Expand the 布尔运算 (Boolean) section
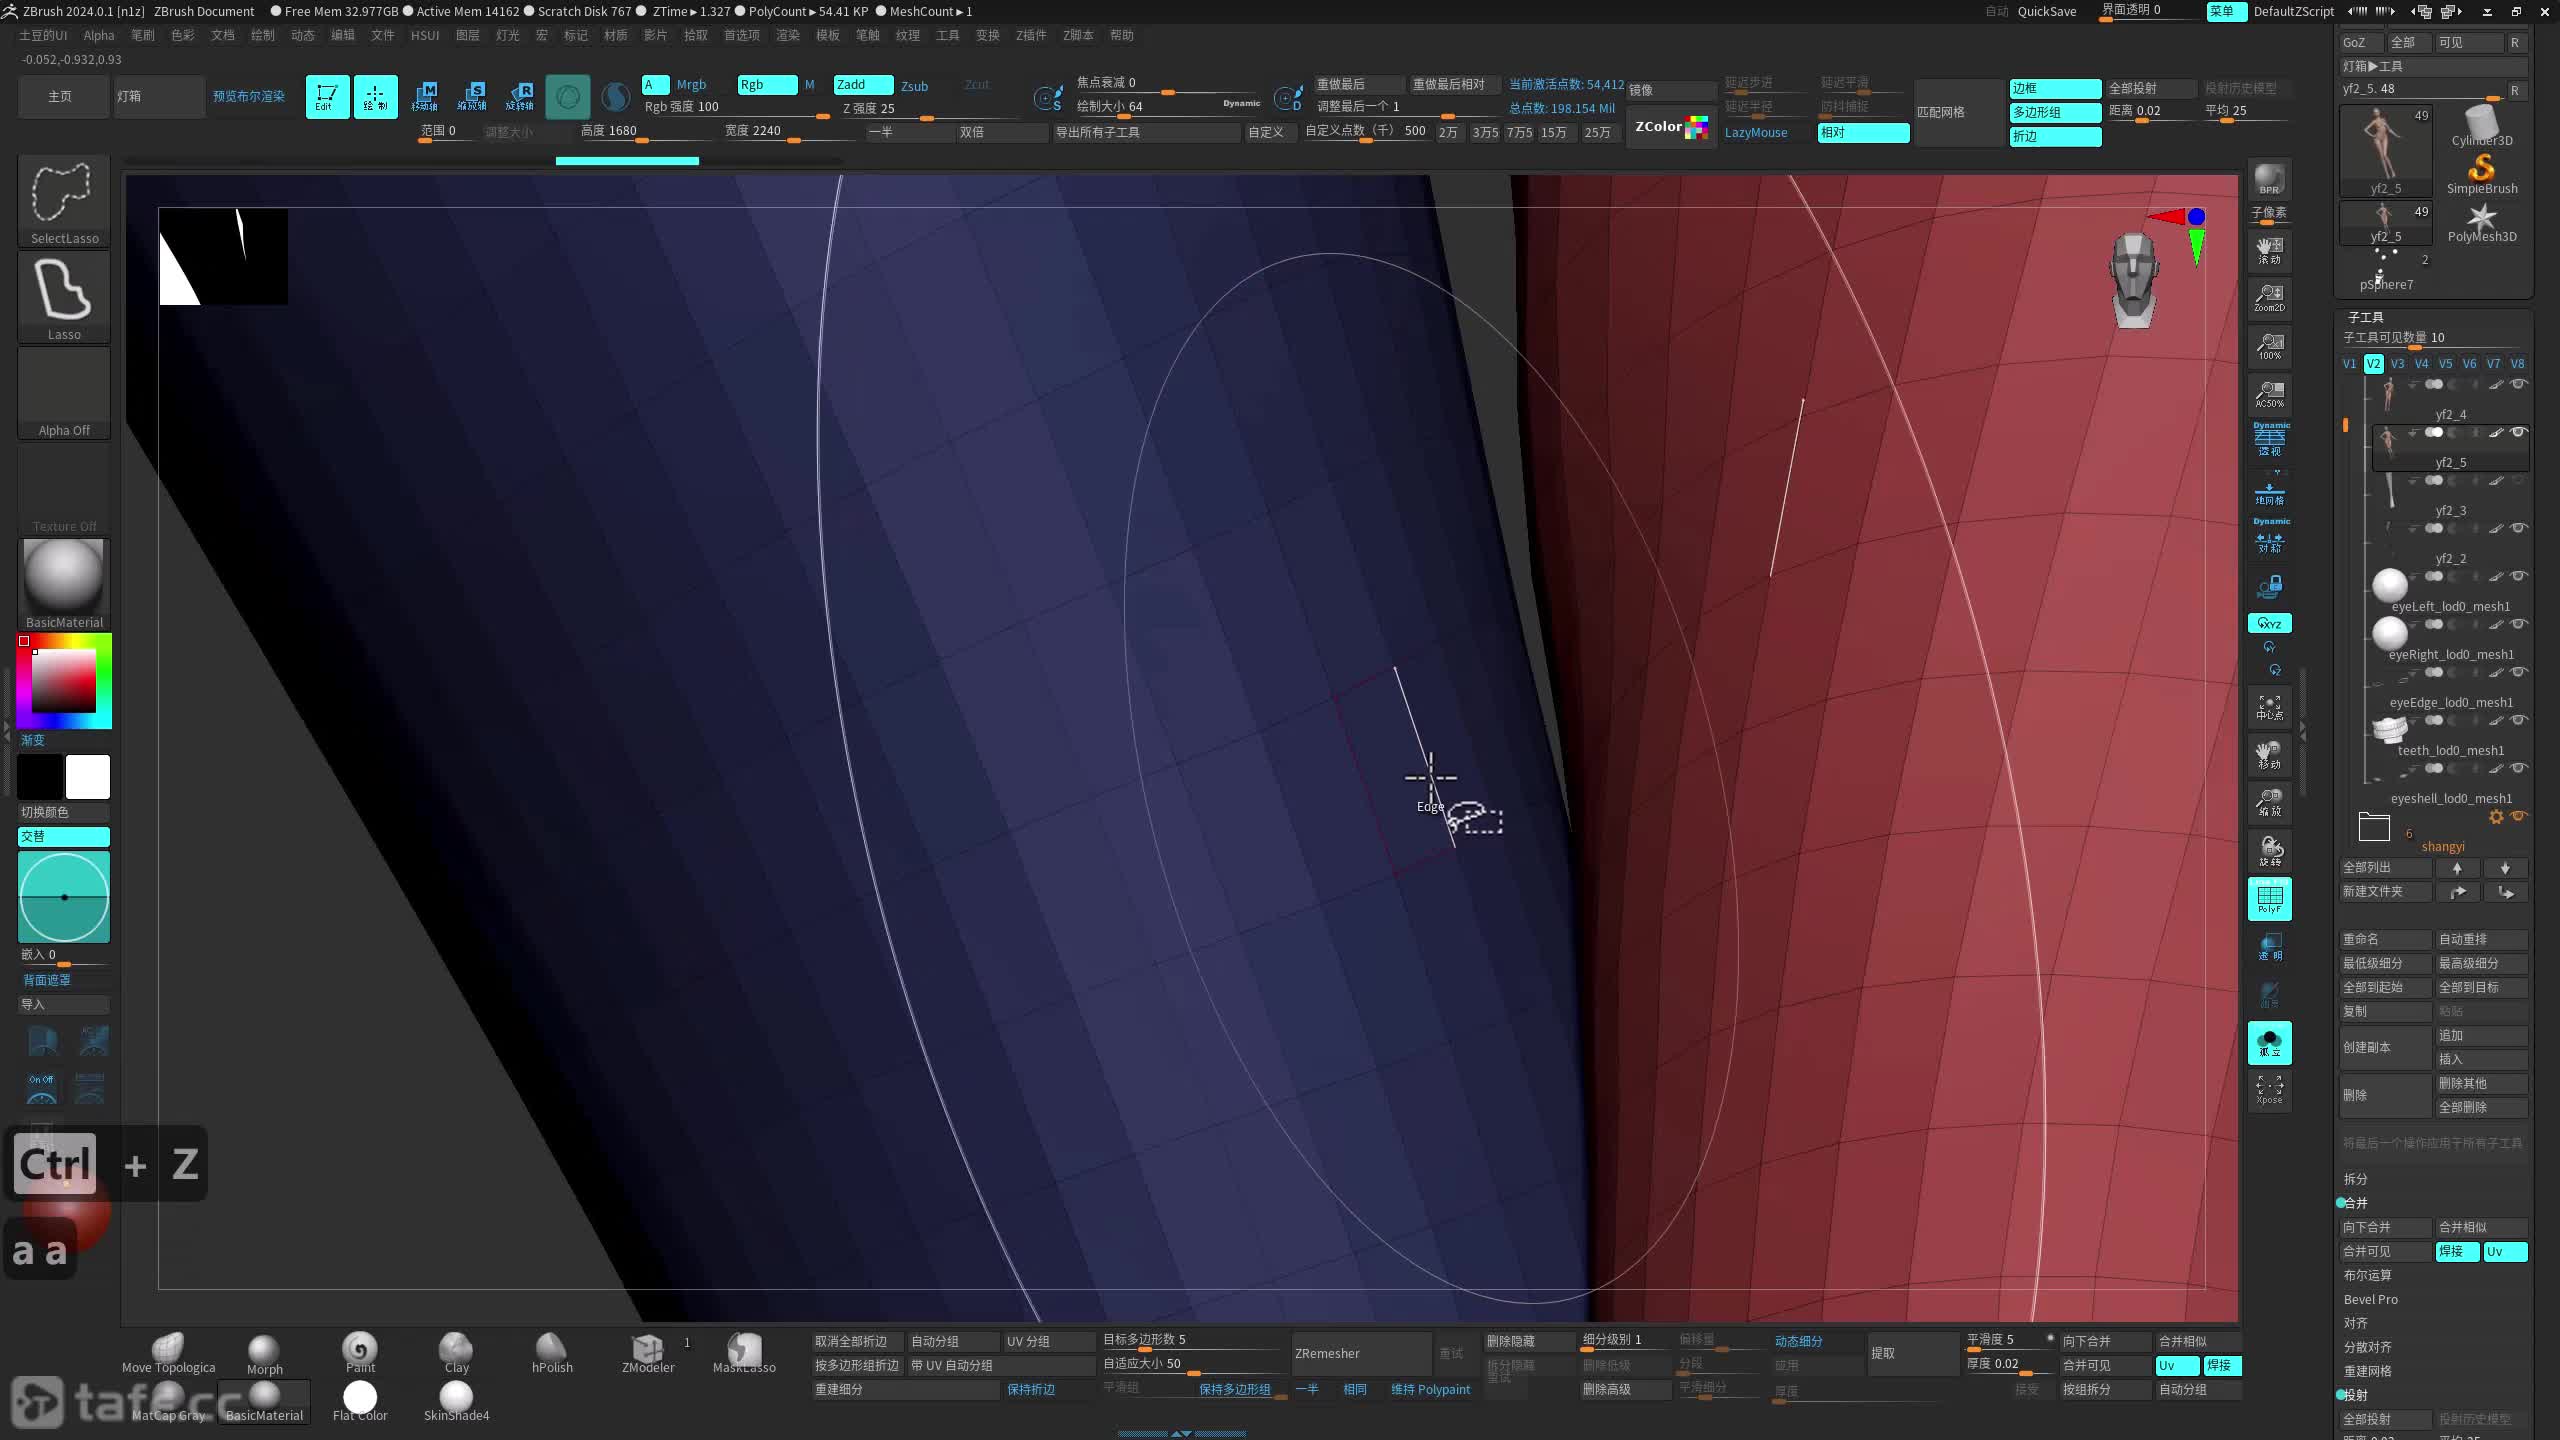2560x1440 pixels. [x=2367, y=1275]
